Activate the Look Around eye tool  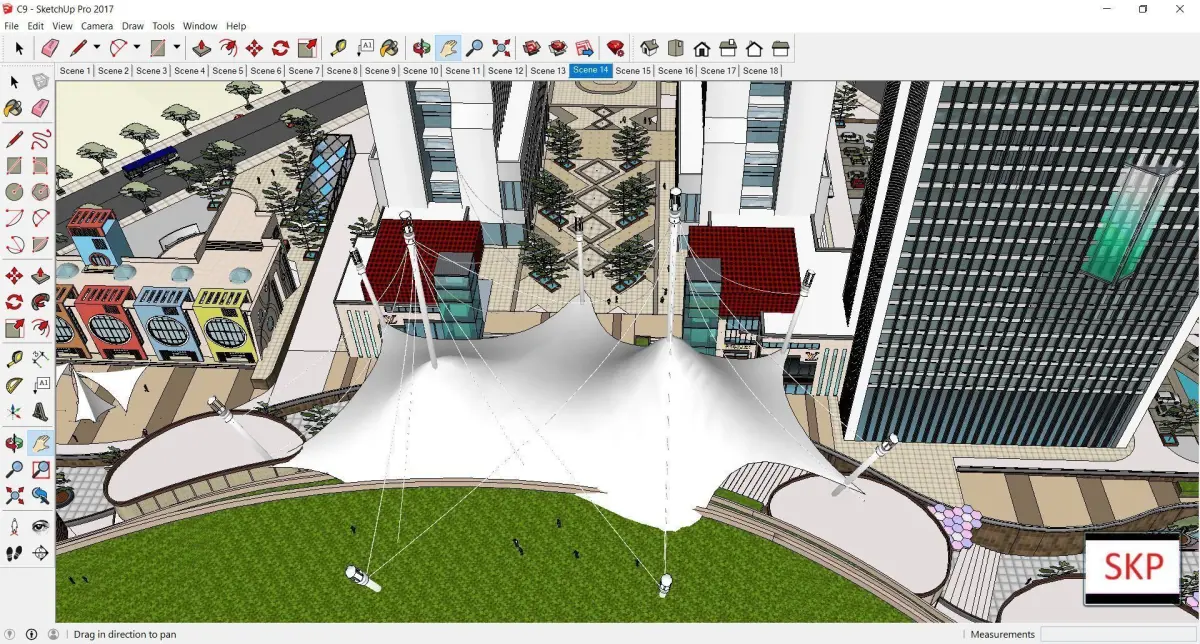click(41, 525)
